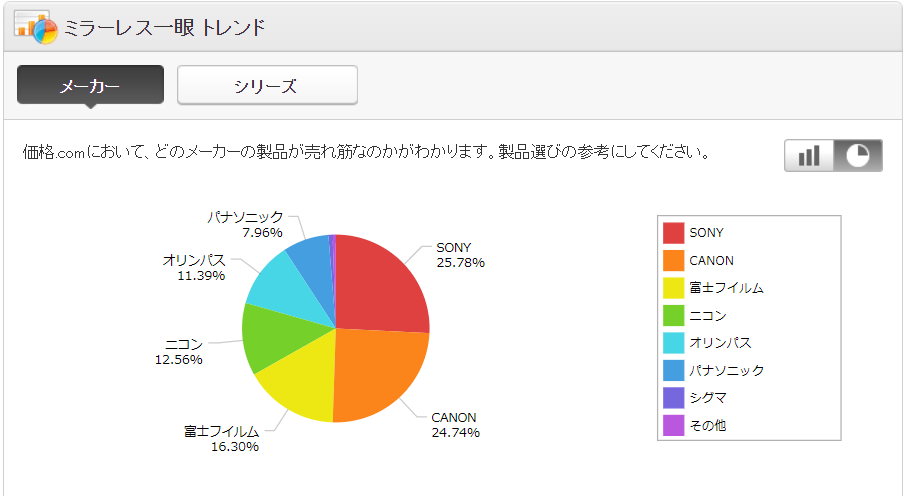904x496 pixels.
Task: Select オリンパス text in the legend
Action: coord(721,343)
